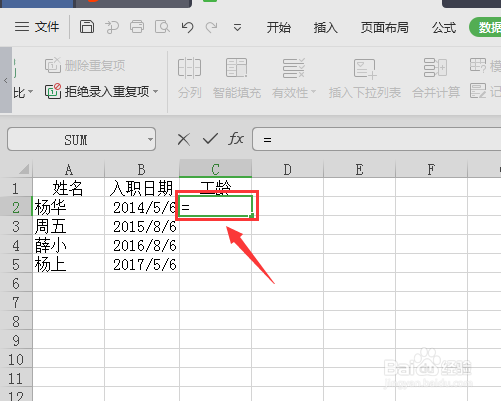
Task: Switch to the 公式 tab
Action: point(444,27)
